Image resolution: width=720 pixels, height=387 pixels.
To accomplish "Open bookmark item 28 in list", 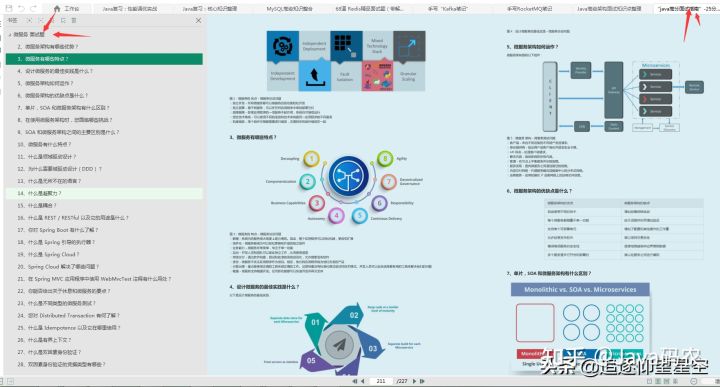I will (61, 365).
